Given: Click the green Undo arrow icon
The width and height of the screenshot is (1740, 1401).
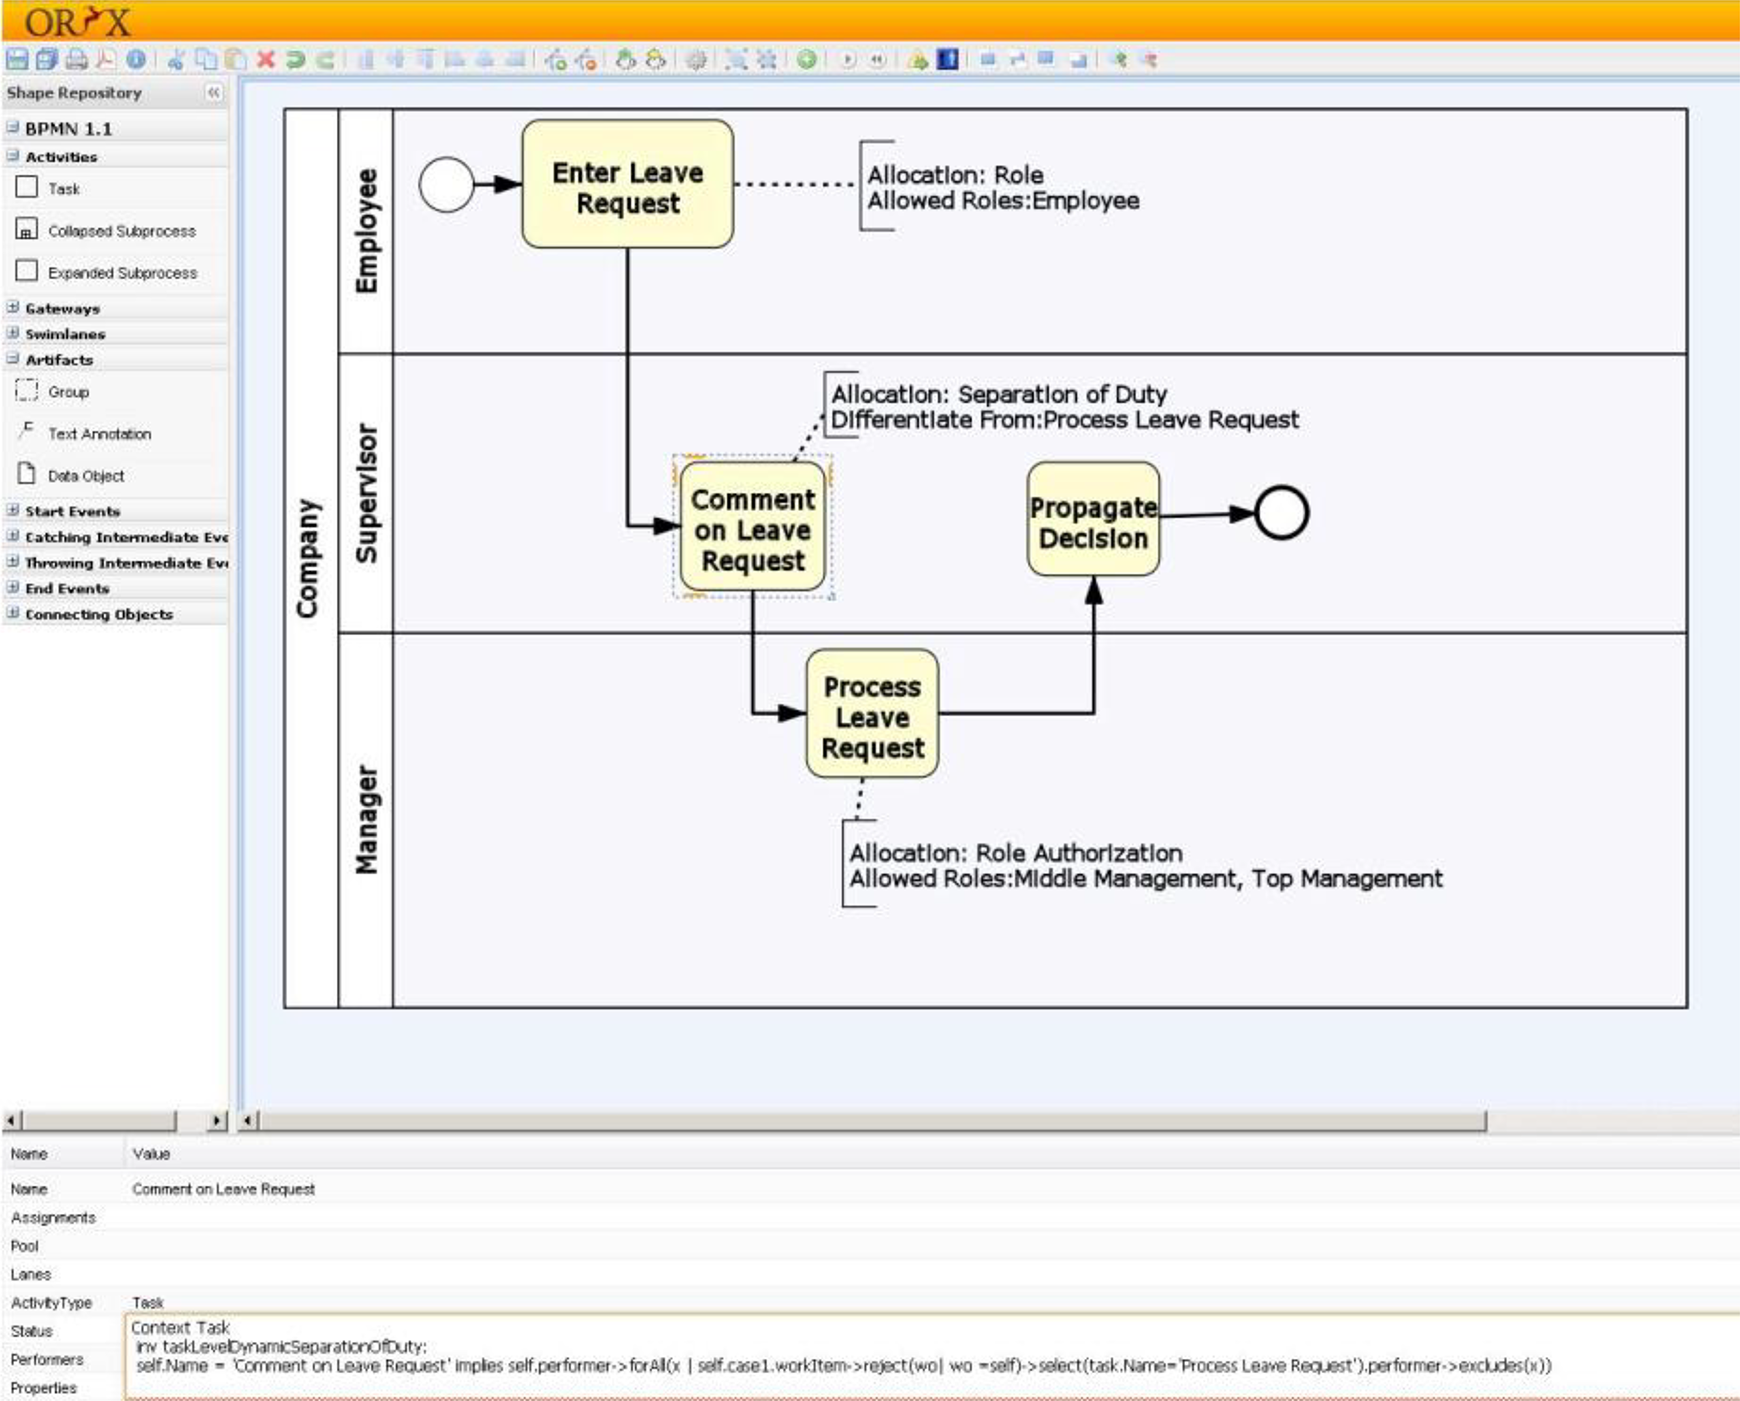Looking at the screenshot, I should [x=295, y=59].
